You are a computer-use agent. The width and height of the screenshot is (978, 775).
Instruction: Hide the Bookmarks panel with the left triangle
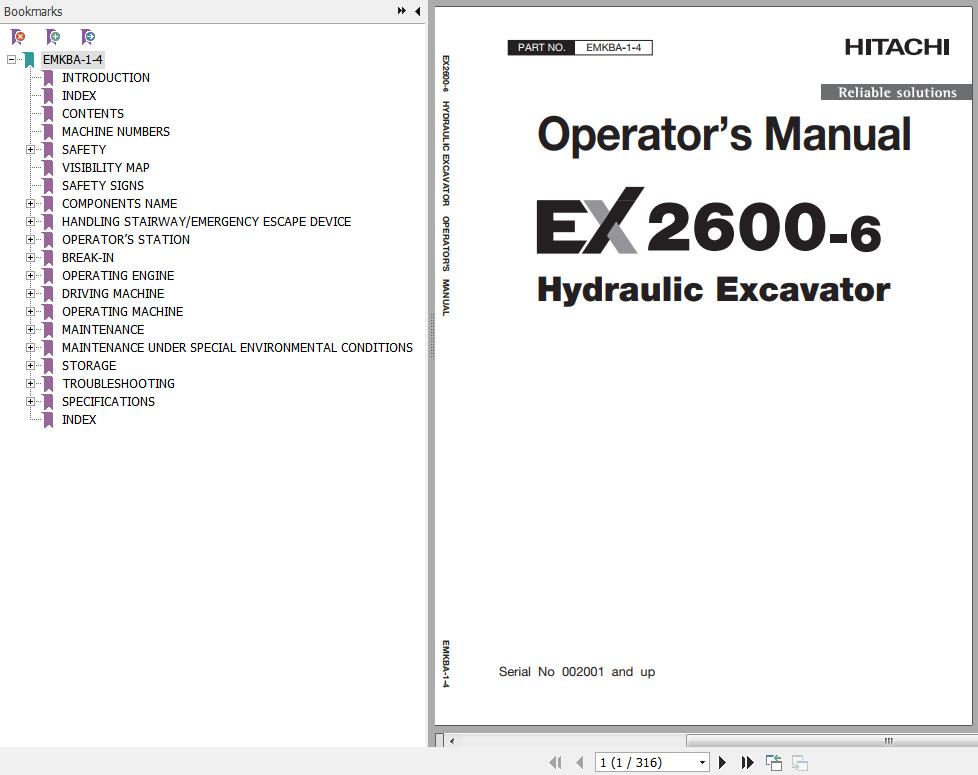(417, 11)
